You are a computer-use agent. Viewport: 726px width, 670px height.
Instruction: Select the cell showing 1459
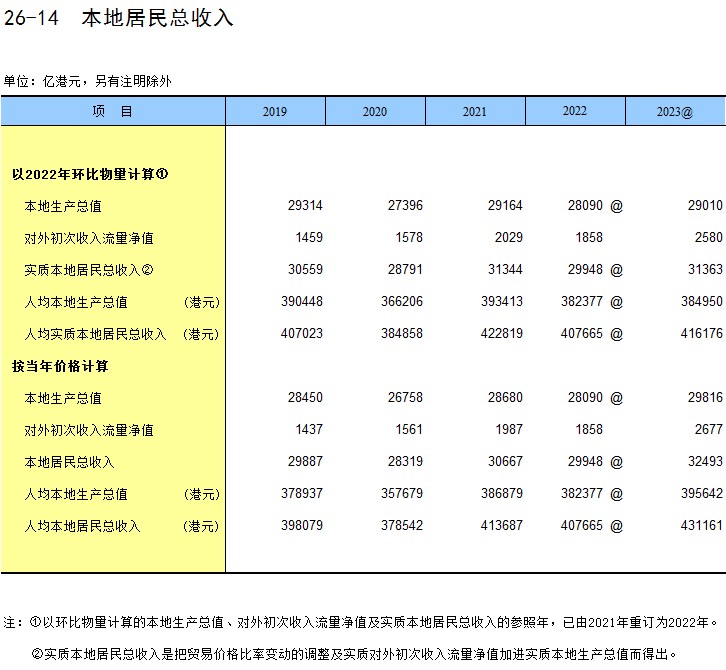point(309,238)
